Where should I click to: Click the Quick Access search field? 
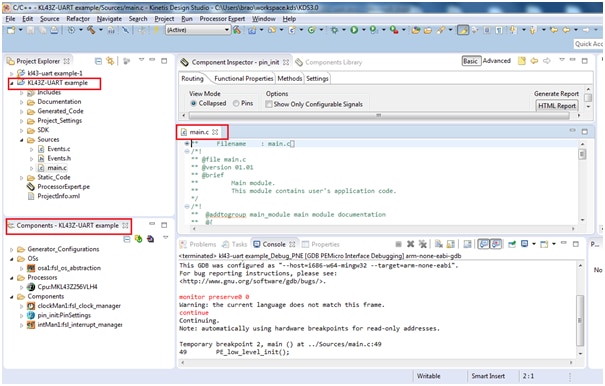(x=588, y=44)
